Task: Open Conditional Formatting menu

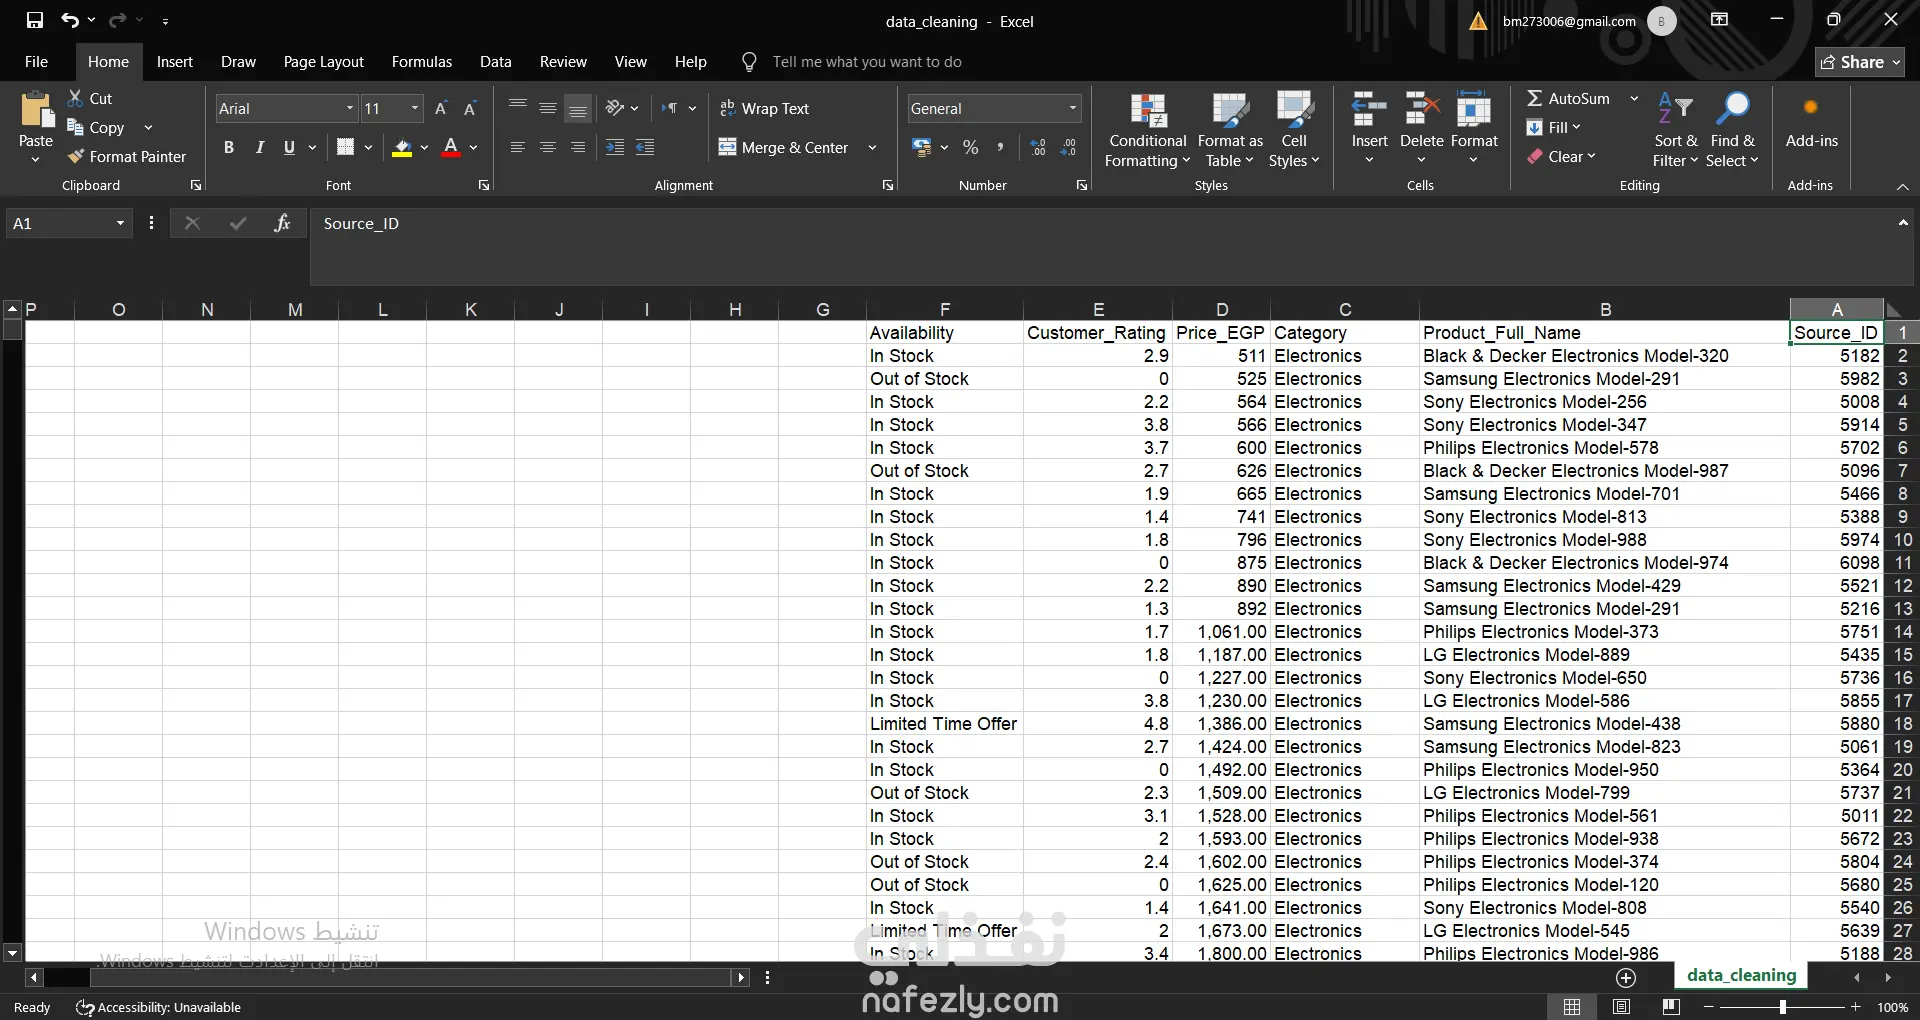Action: click(x=1148, y=130)
